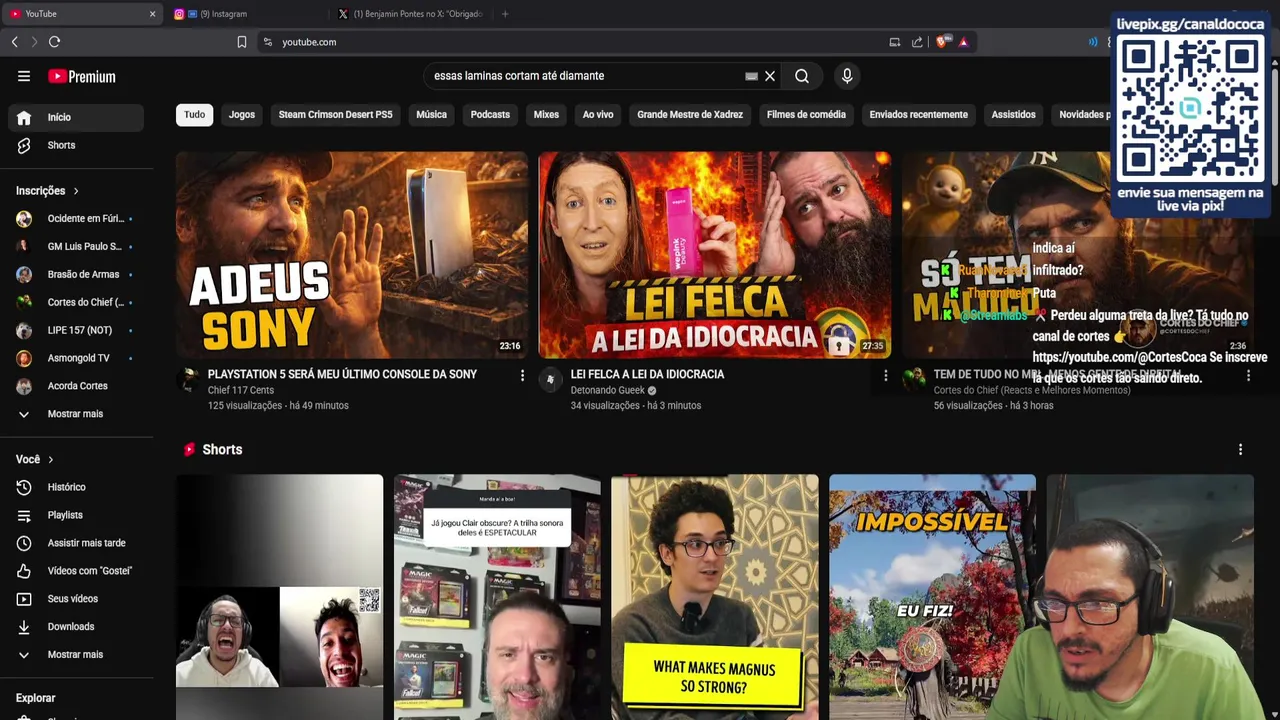The height and width of the screenshot is (720, 1280).
Task: Click the LEI FELCA video thumbnail
Action: click(714, 255)
